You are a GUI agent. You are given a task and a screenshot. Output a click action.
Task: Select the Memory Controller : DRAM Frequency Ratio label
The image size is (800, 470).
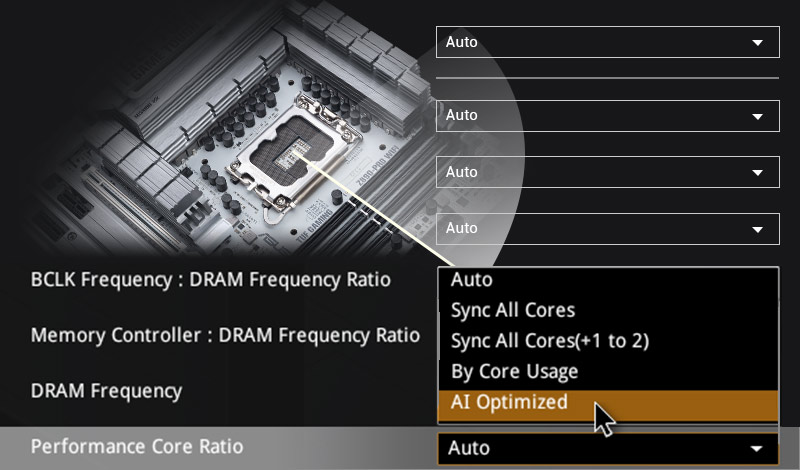tap(226, 335)
